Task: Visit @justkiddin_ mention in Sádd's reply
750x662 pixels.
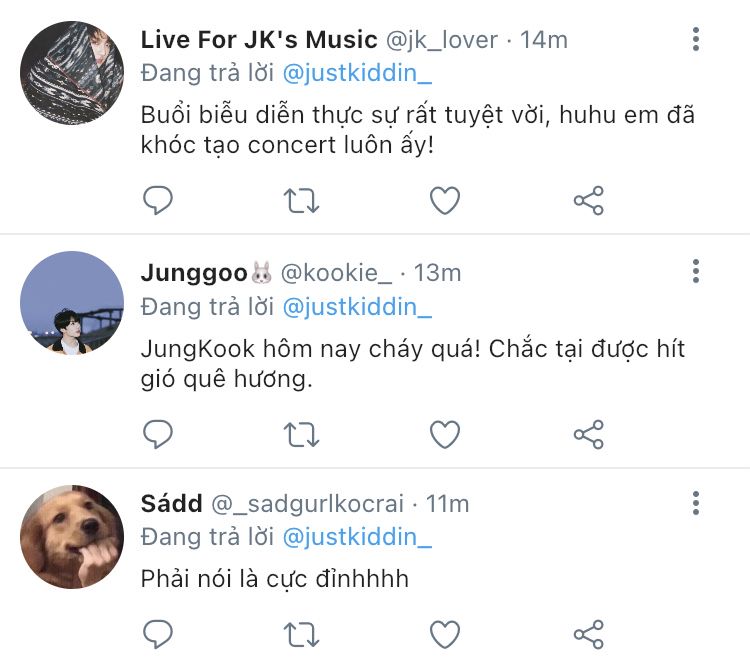Action: click(x=357, y=537)
